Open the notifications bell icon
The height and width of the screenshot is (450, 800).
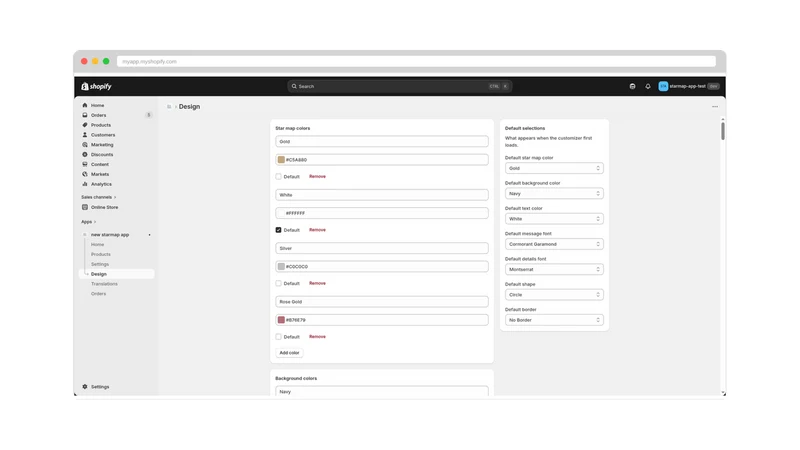coord(648,86)
